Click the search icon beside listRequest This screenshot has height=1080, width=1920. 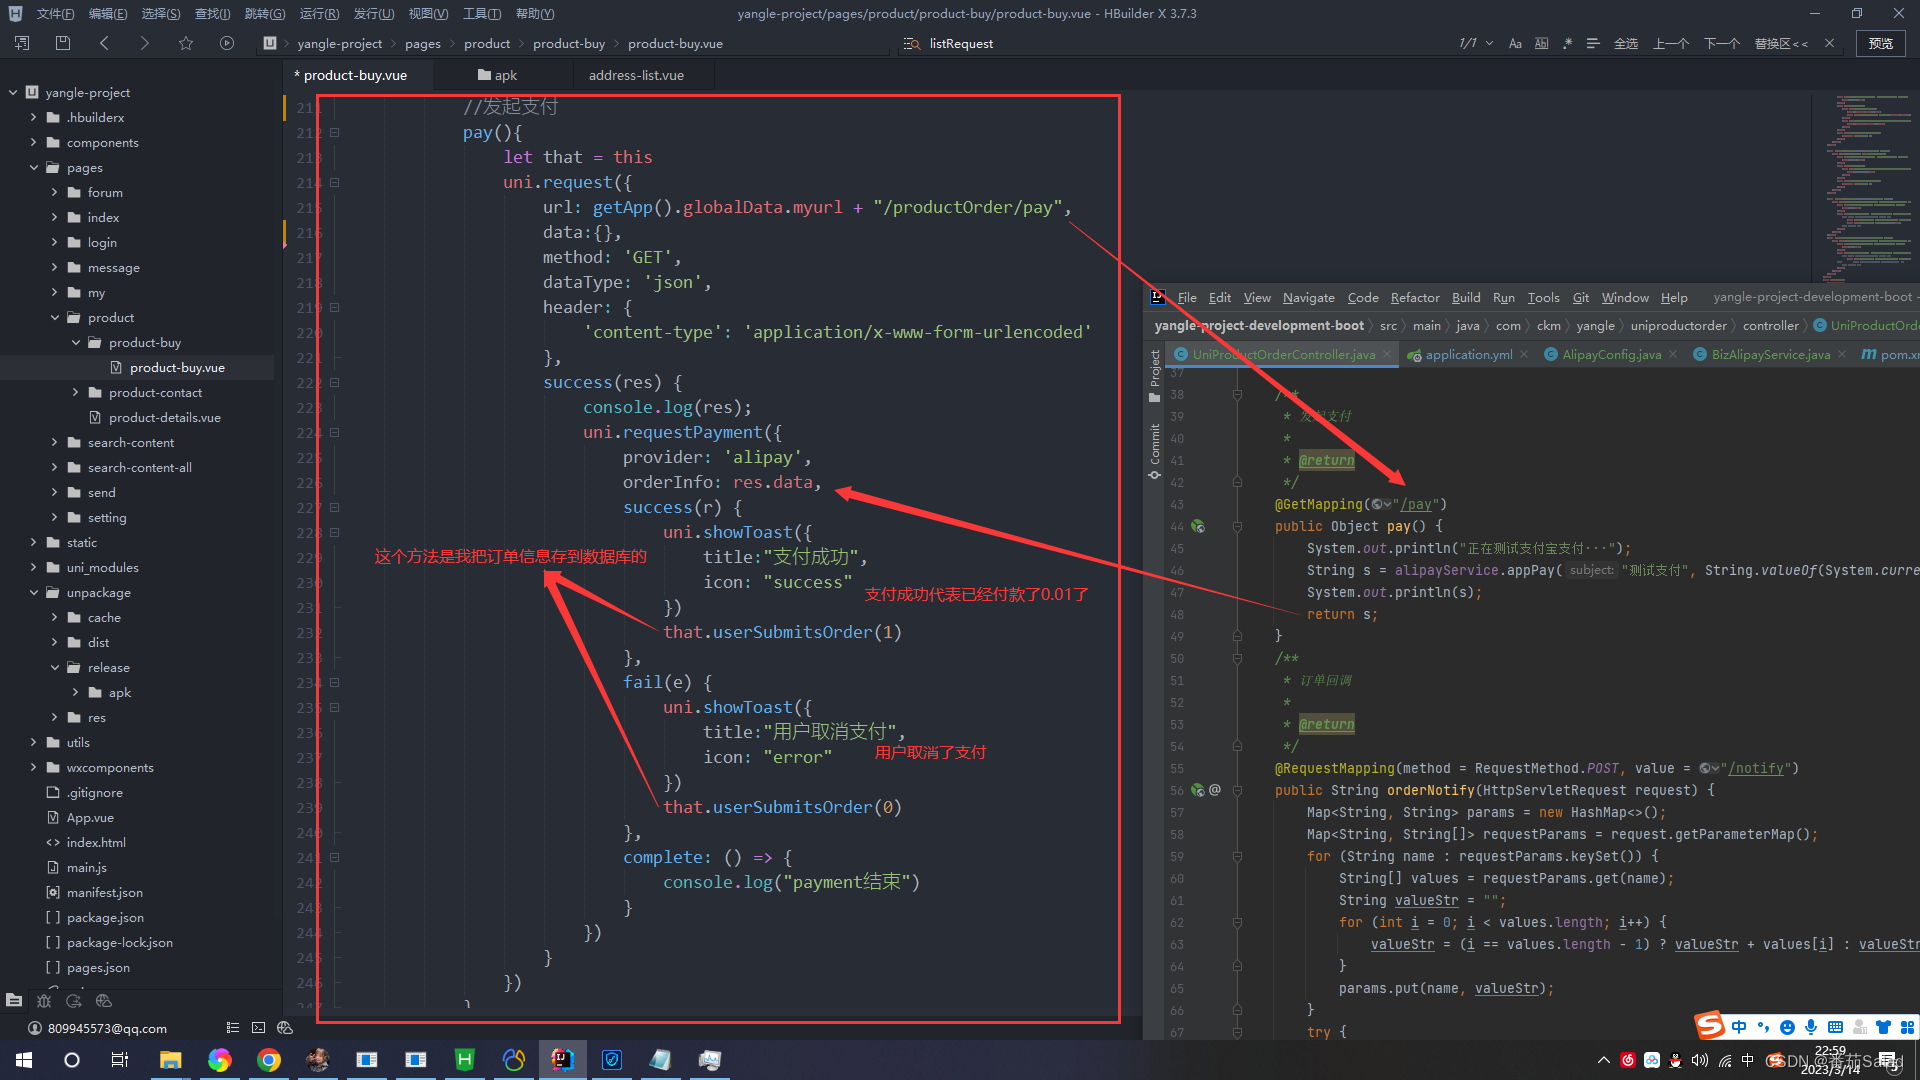[911, 44]
